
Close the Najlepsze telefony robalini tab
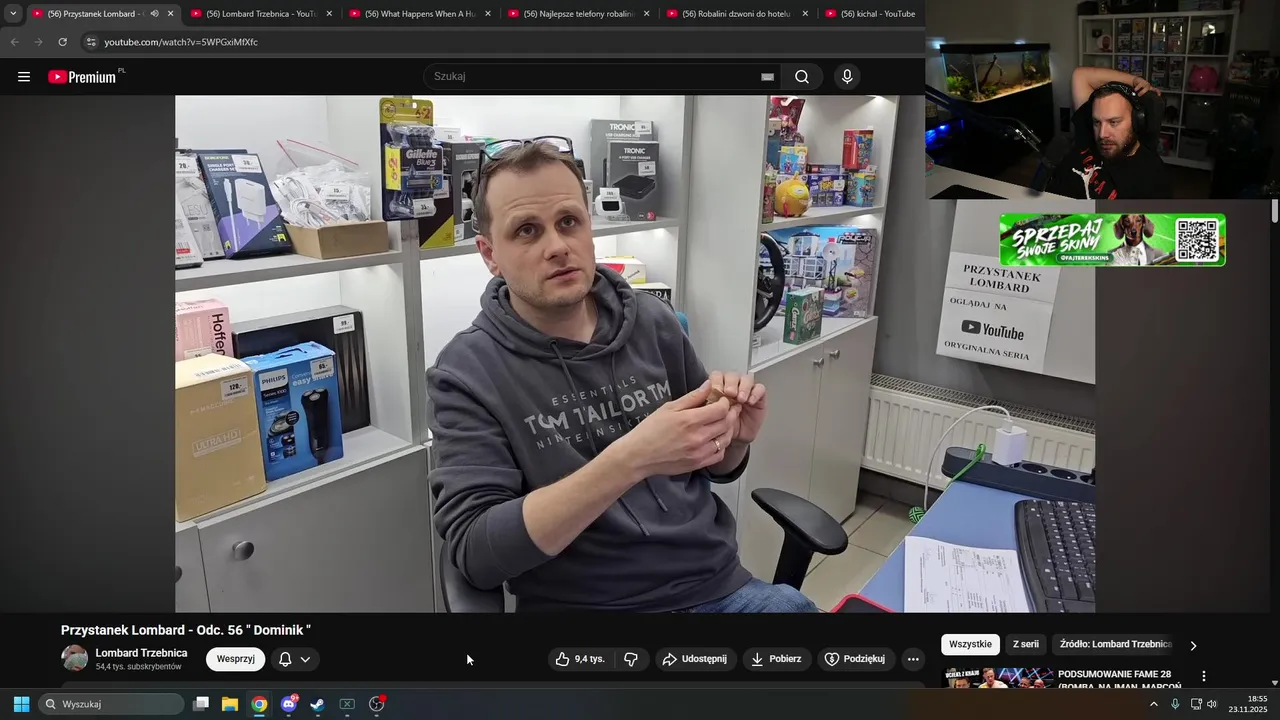coord(647,14)
